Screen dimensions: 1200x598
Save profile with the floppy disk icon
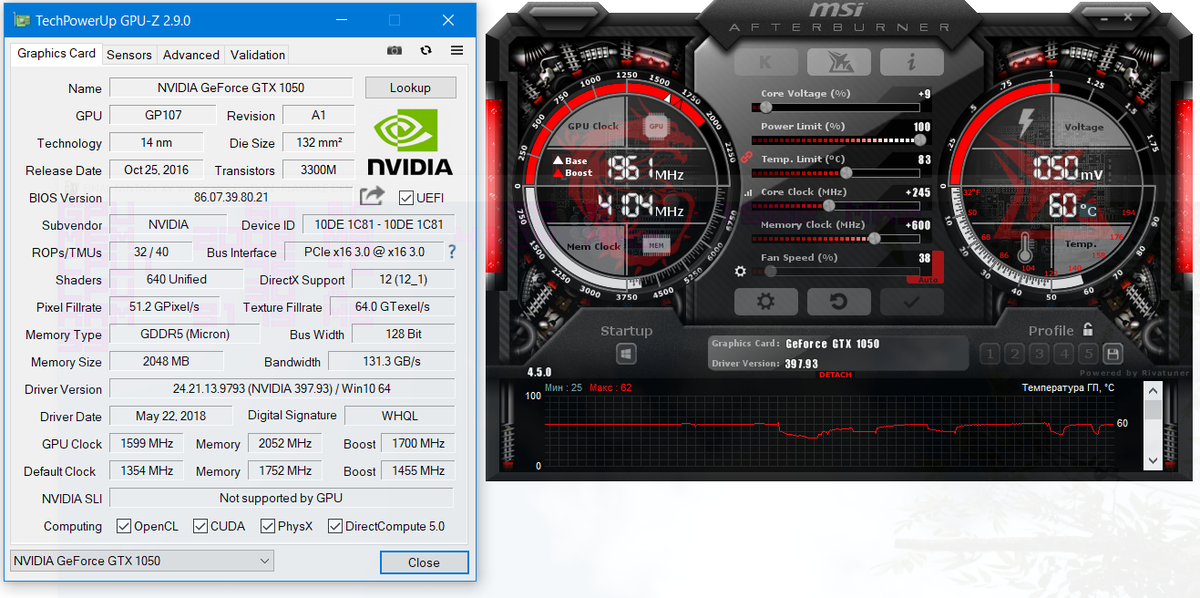point(1113,354)
